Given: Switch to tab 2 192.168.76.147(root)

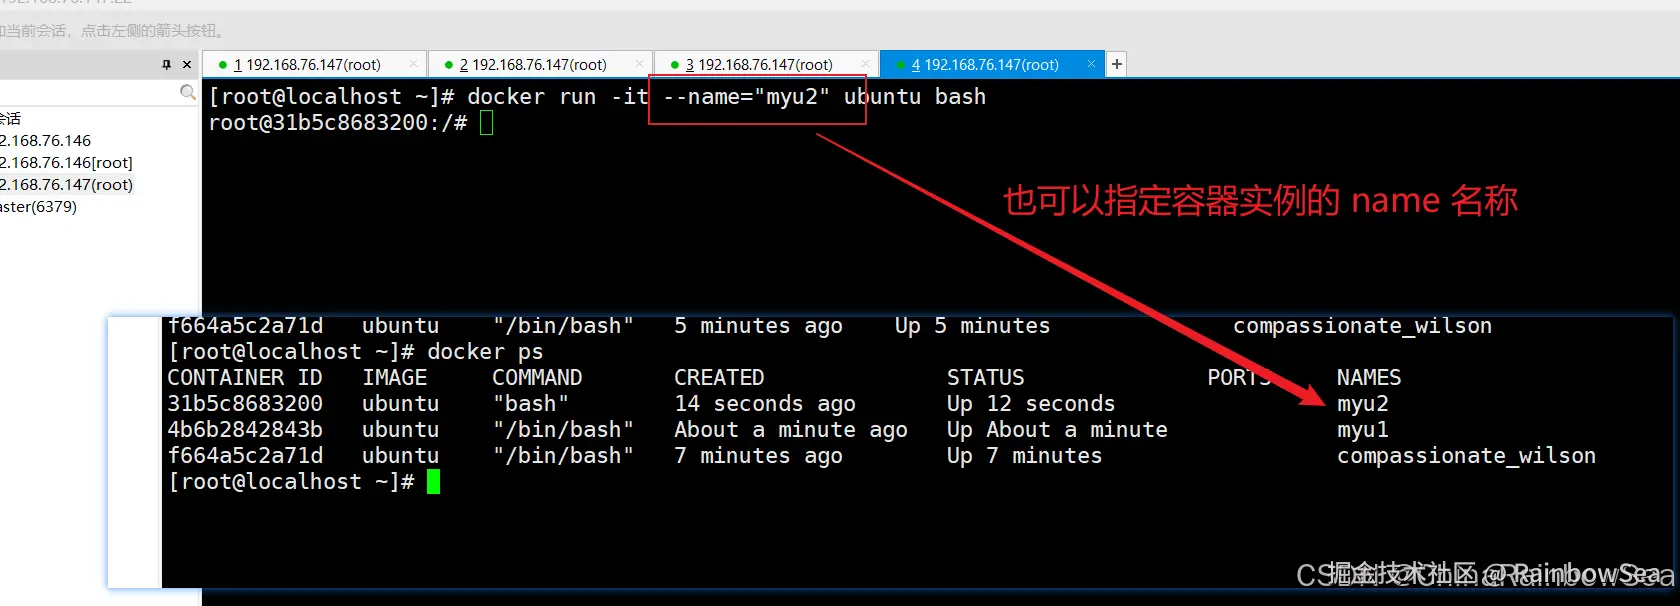Looking at the screenshot, I should coord(540,64).
